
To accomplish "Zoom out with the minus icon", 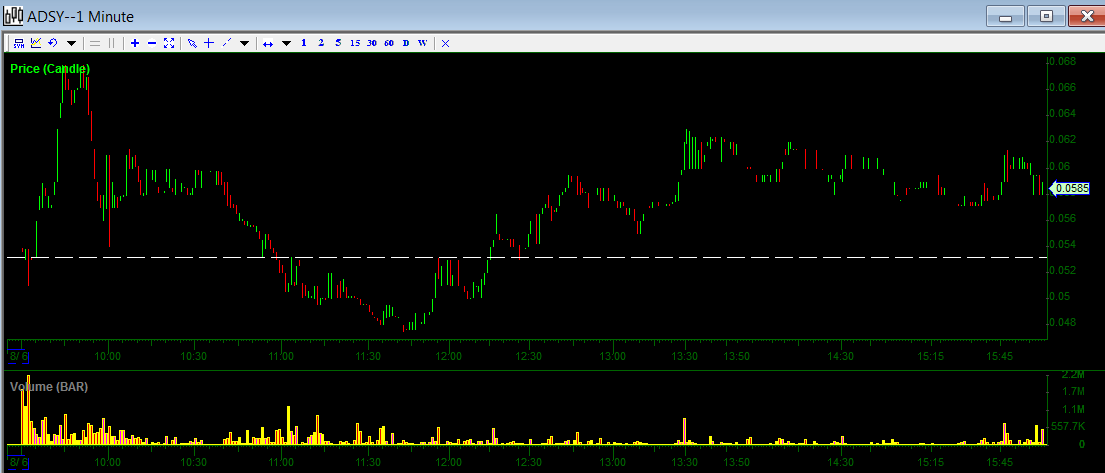I will click(151, 43).
